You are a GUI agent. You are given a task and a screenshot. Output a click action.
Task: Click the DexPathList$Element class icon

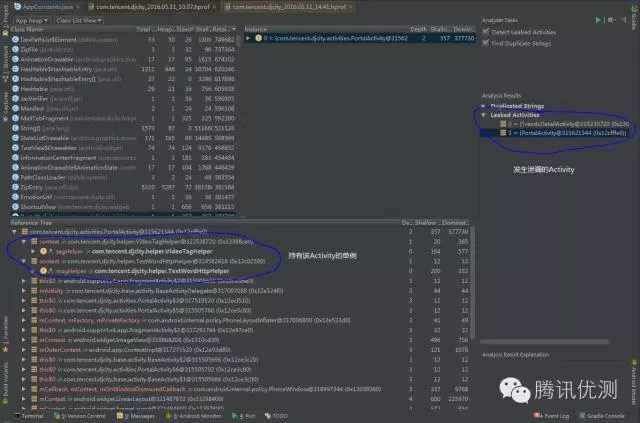[x=16, y=40]
